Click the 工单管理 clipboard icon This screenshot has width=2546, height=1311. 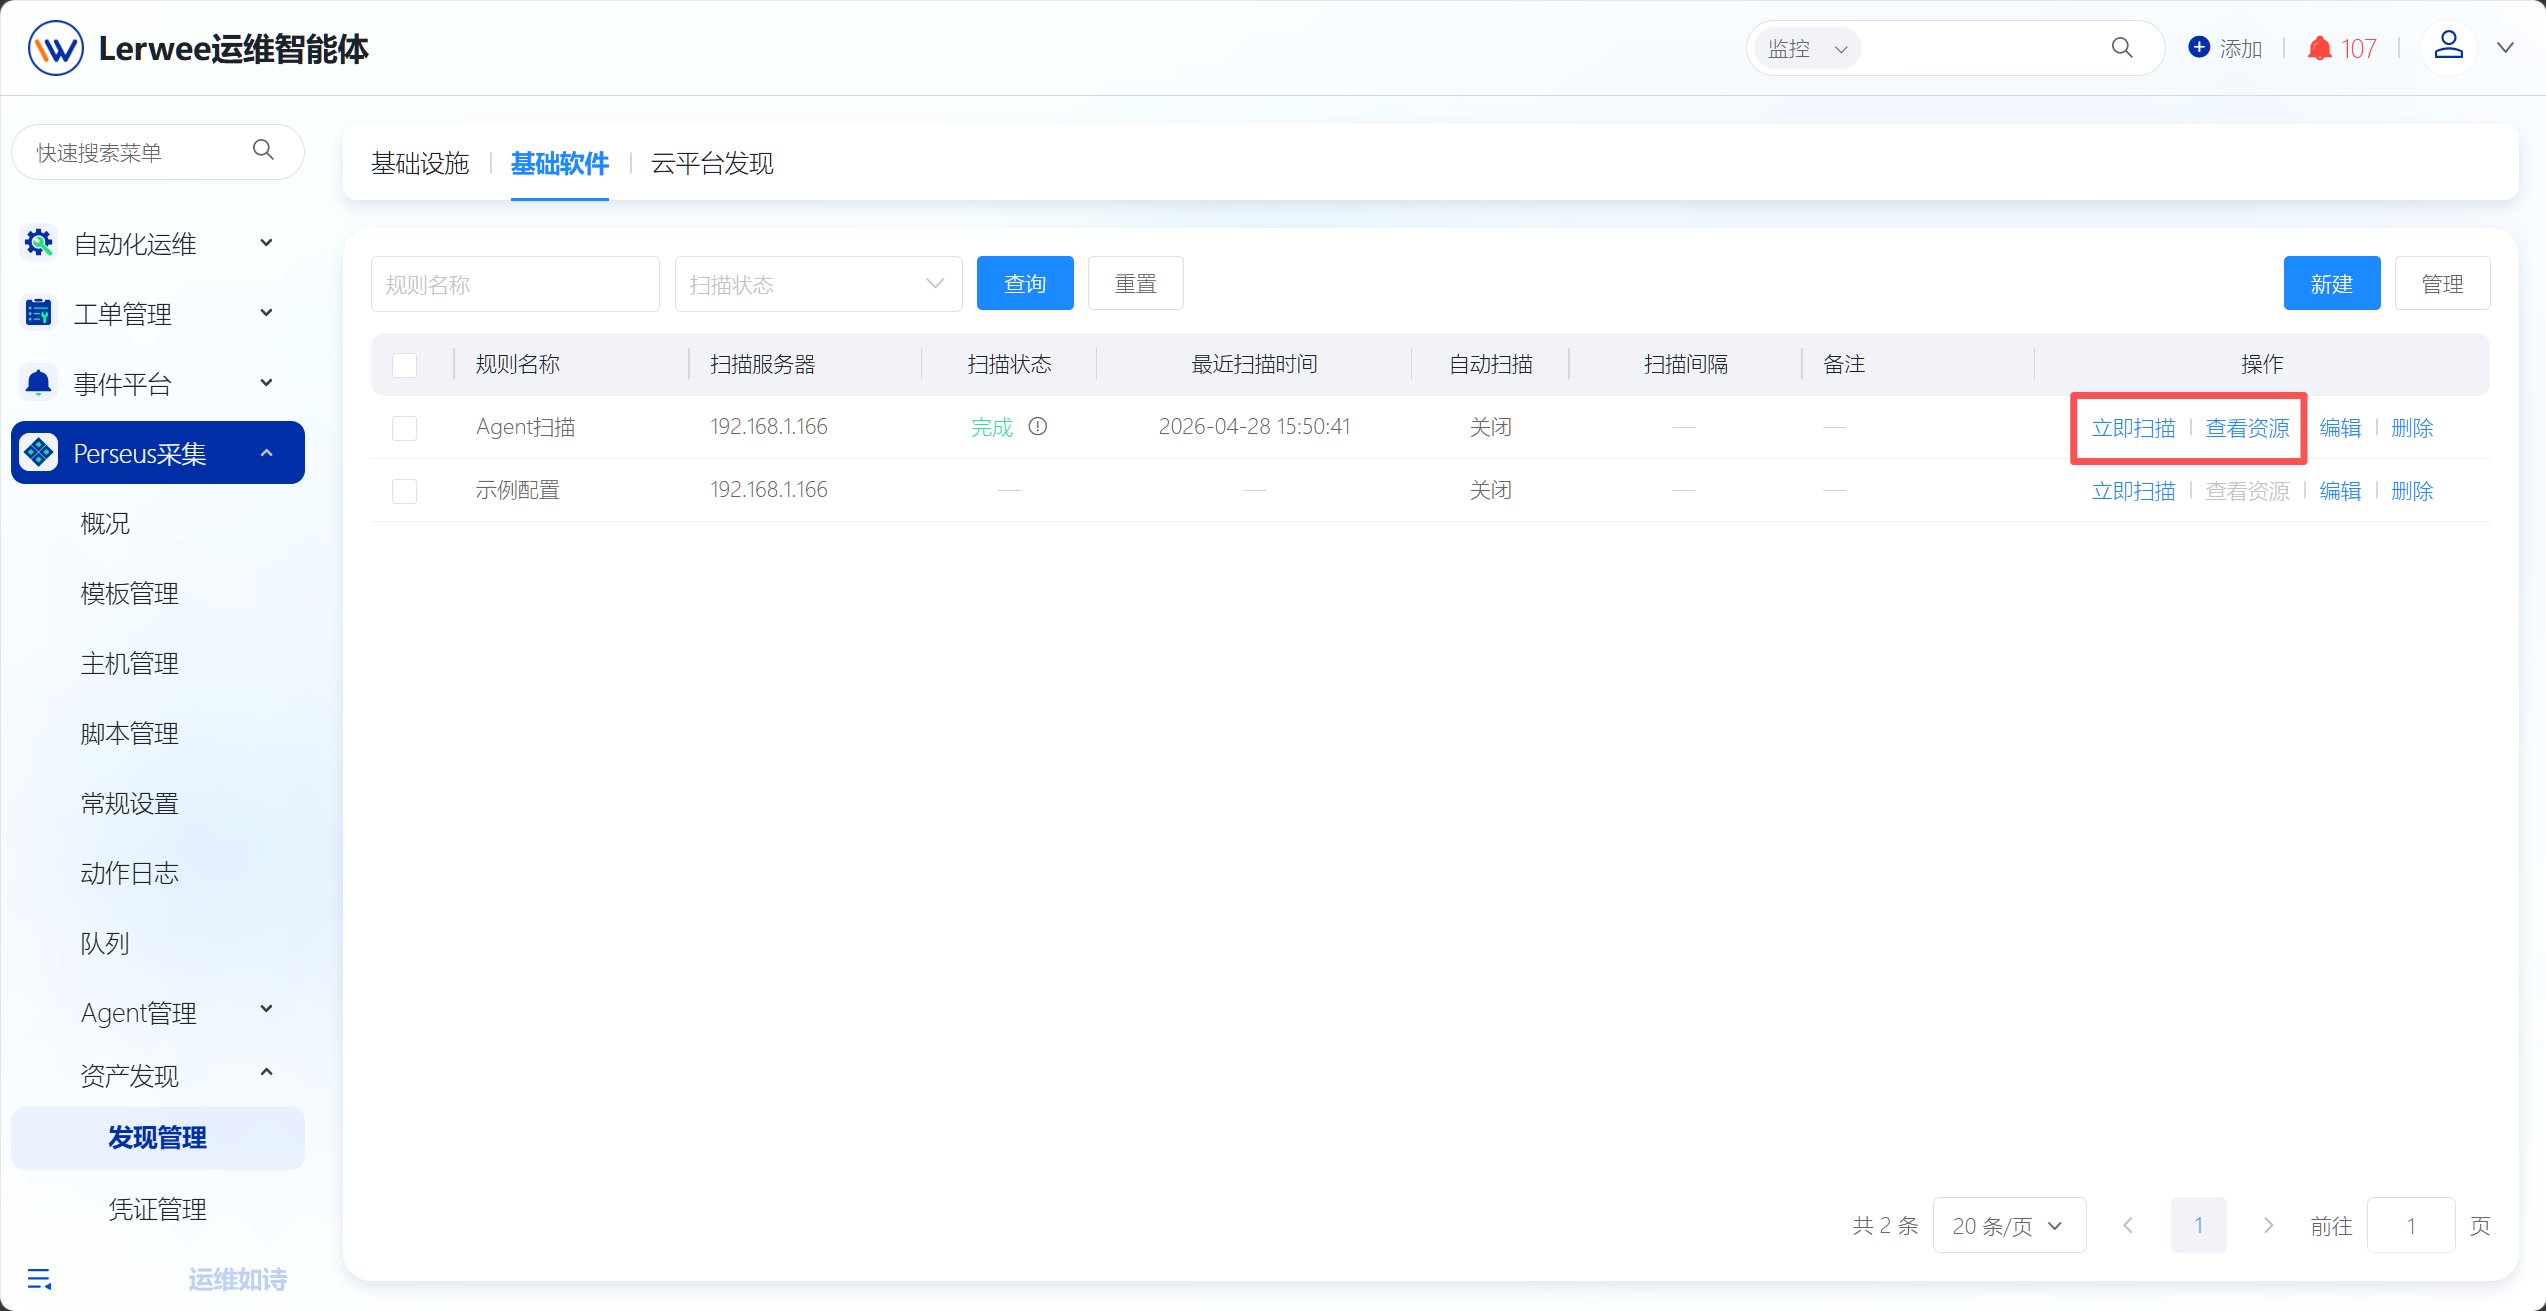[x=38, y=313]
